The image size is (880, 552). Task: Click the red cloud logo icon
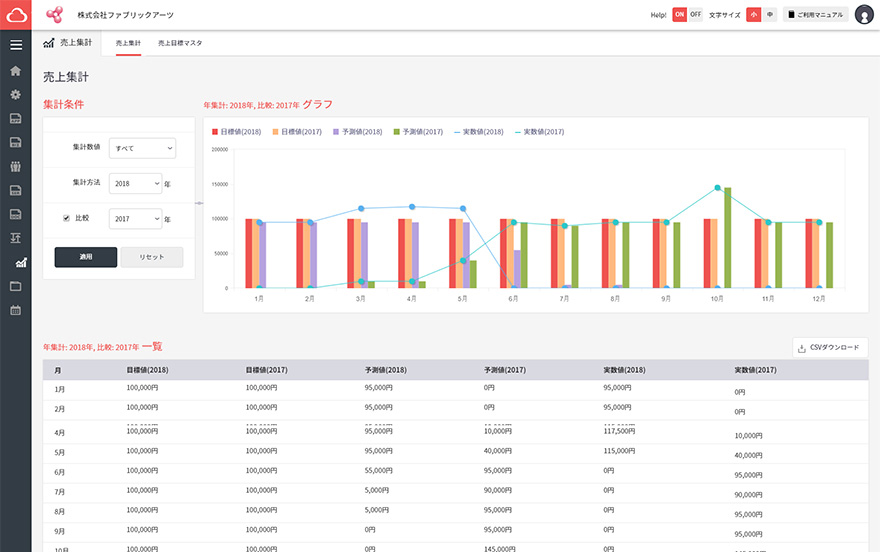pos(16,15)
